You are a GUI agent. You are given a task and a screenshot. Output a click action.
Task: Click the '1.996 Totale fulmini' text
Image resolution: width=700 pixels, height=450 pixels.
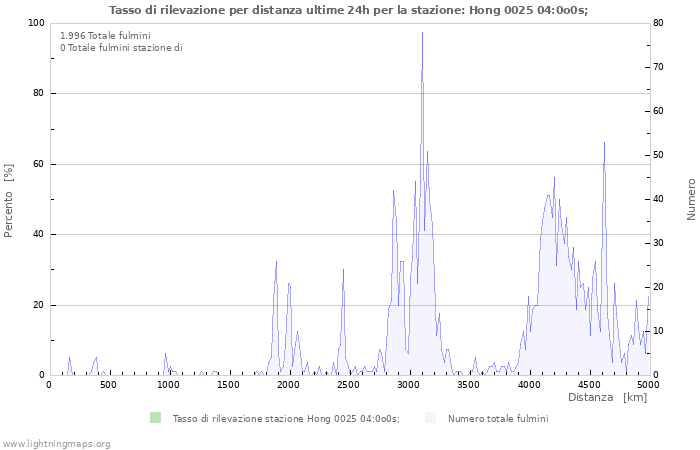105,36
